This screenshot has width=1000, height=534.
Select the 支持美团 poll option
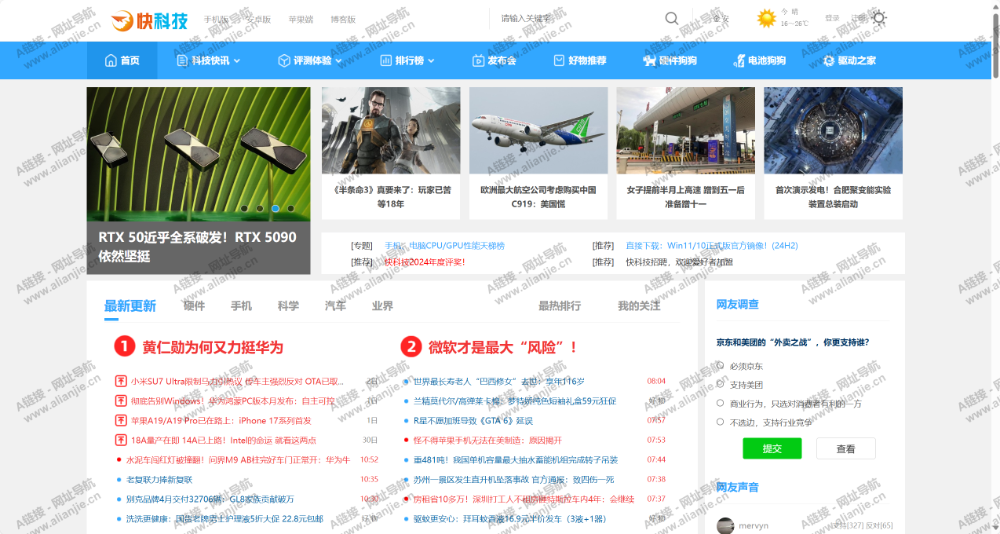pyautogui.click(x=720, y=384)
